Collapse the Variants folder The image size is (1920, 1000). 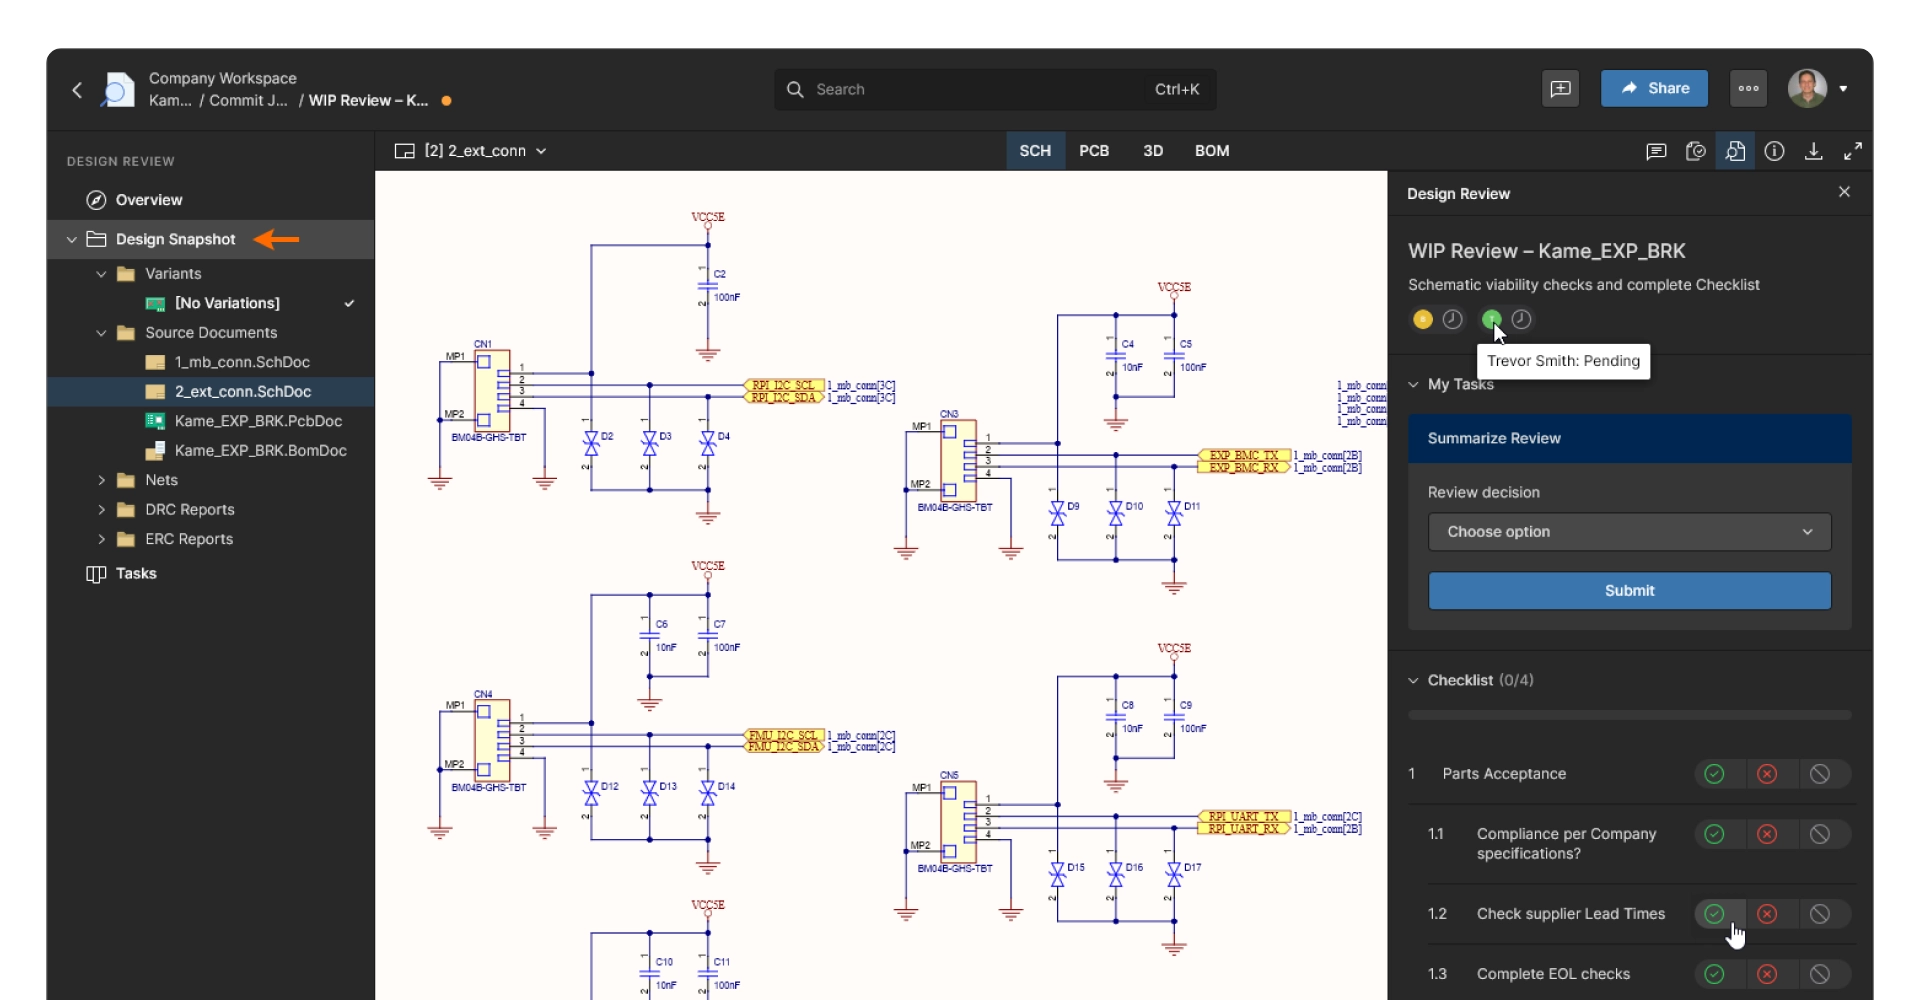pyautogui.click(x=101, y=274)
